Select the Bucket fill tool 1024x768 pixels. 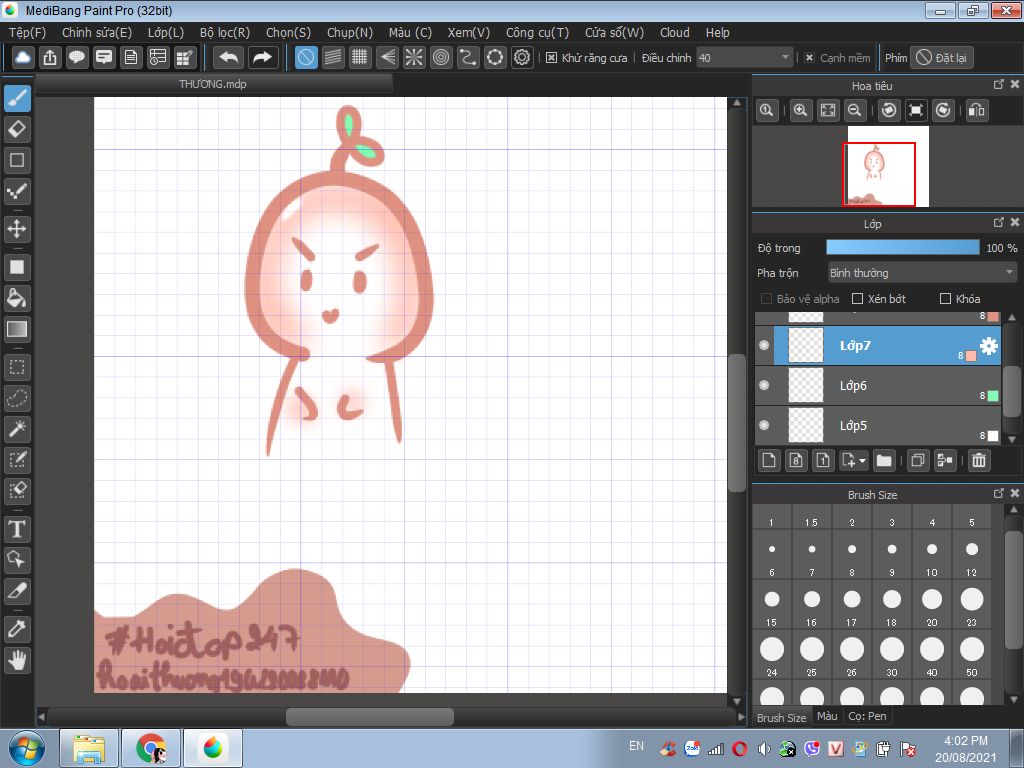(17, 298)
